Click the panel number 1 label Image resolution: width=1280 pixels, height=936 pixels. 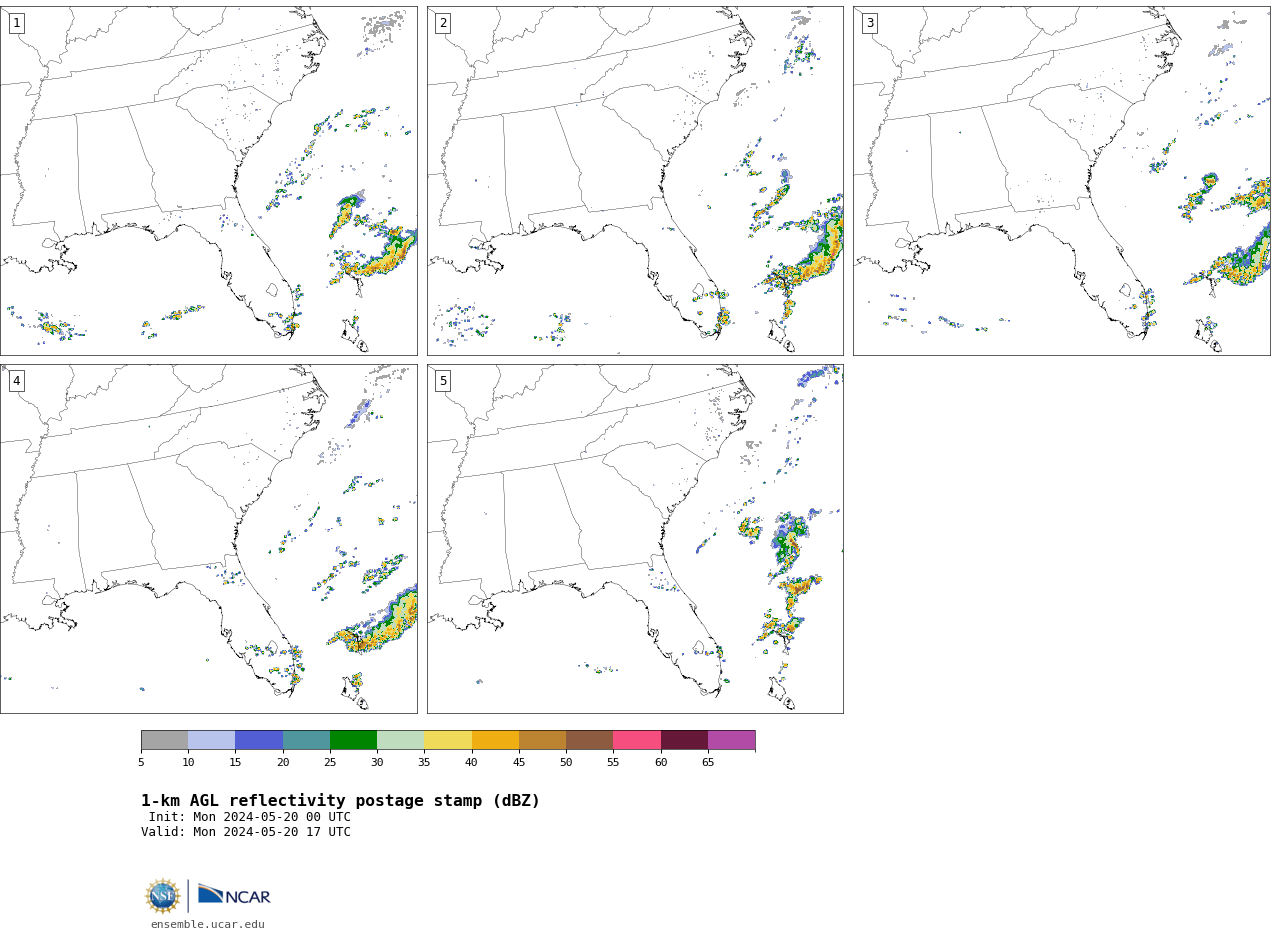[x=16, y=23]
